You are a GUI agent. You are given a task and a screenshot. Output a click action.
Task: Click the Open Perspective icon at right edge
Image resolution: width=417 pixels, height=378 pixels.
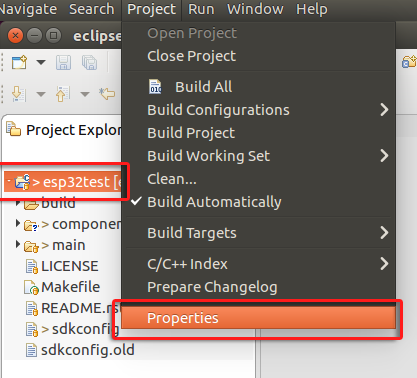pyautogui.click(x=409, y=62)
